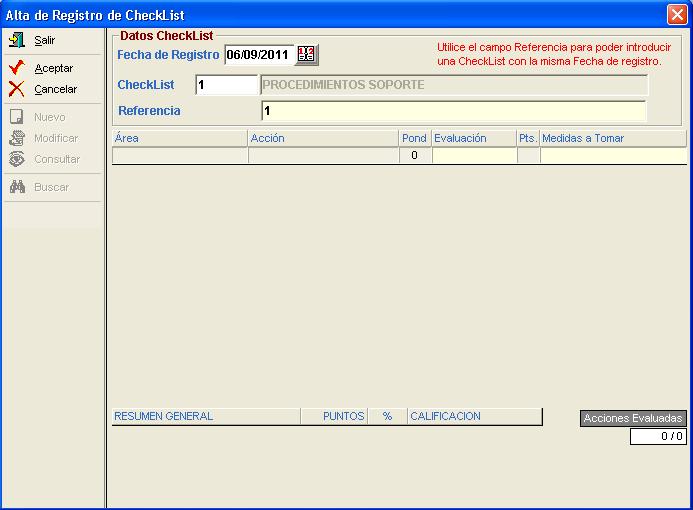Click the blue CheckList label
The width and height of the screenshot is (693, 510).
pyautogui.click(x=146, y=84)
